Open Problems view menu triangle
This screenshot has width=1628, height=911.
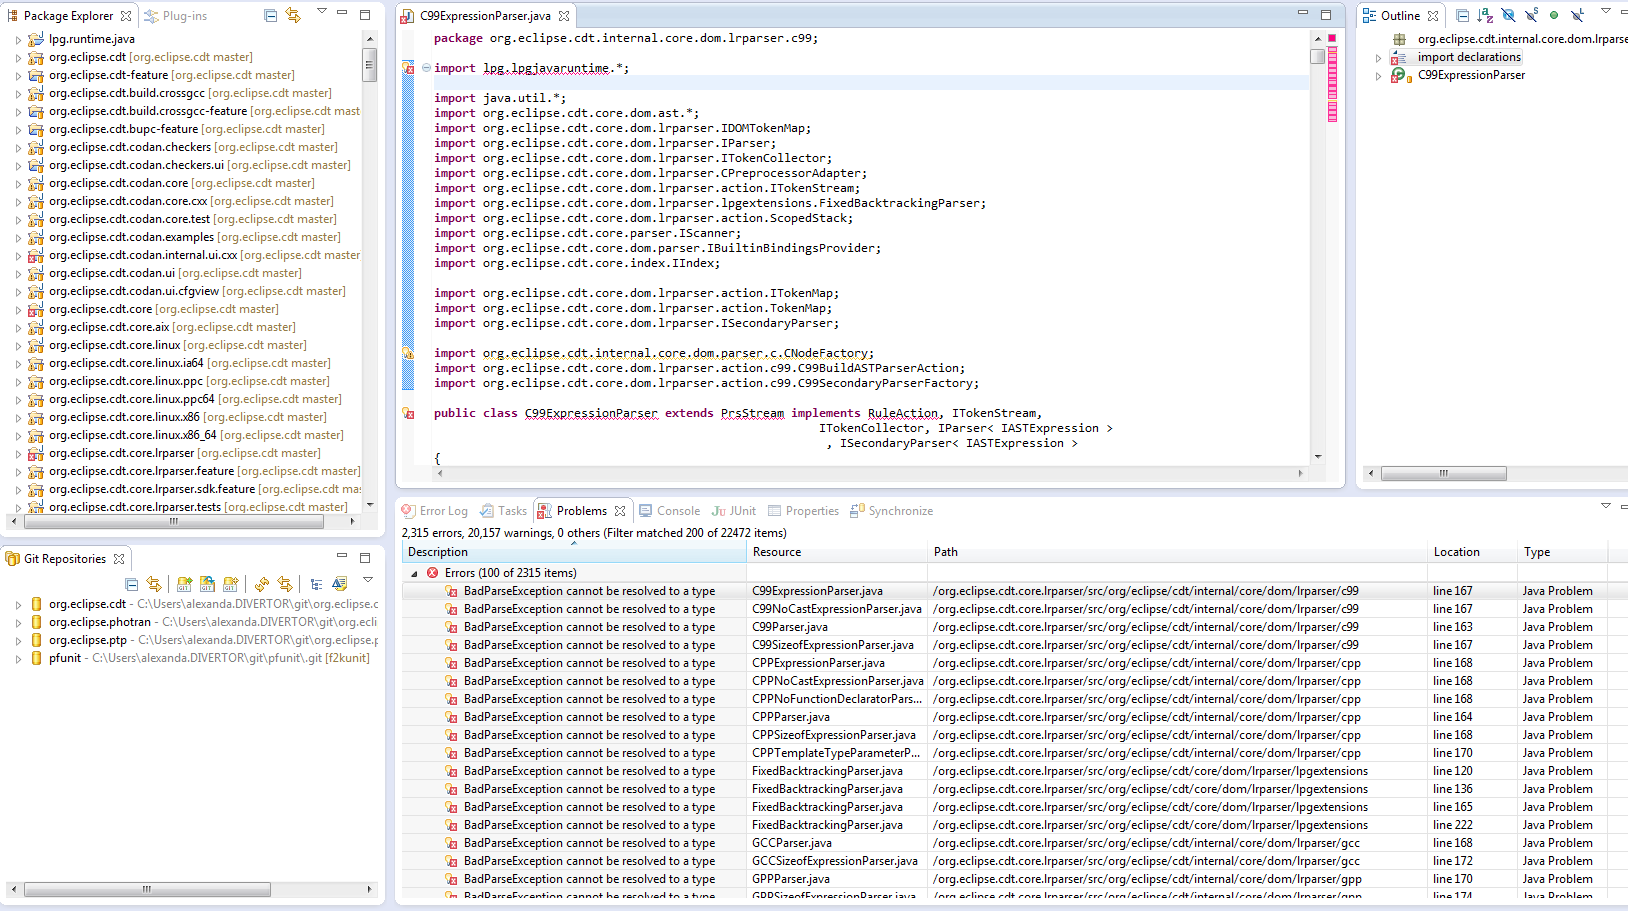[x=1606, y=506]
